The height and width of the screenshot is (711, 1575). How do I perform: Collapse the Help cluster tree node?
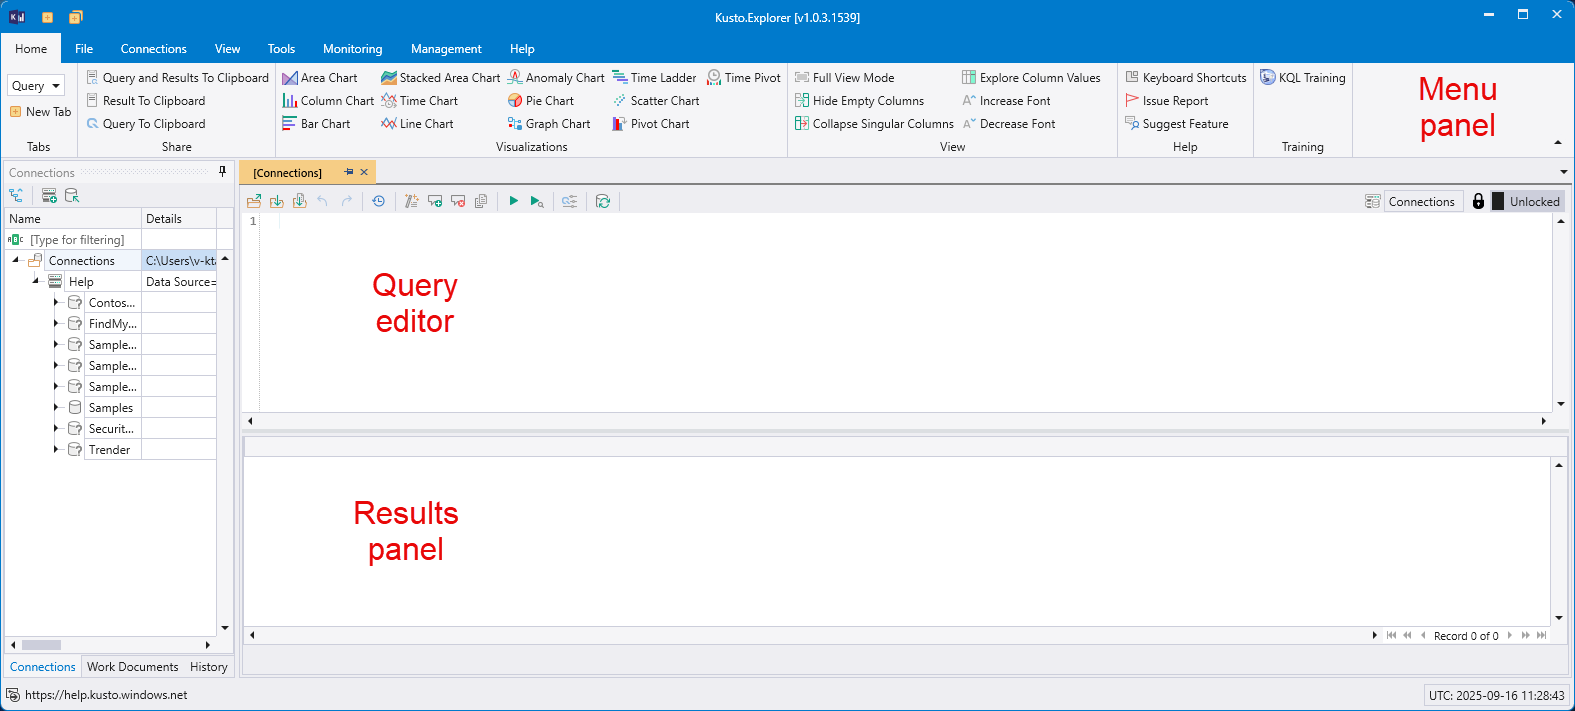[36, 281]
